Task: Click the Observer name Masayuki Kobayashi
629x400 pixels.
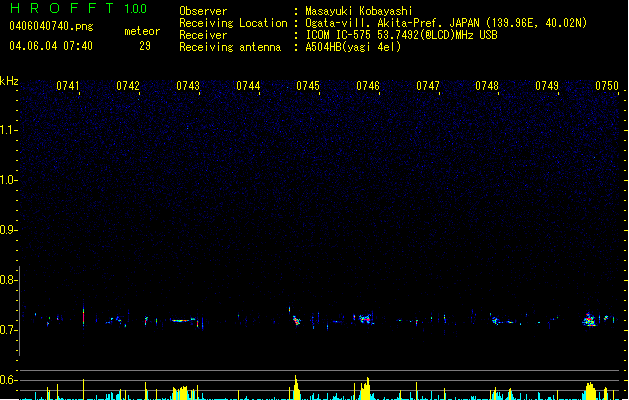Action: (359, 11)
